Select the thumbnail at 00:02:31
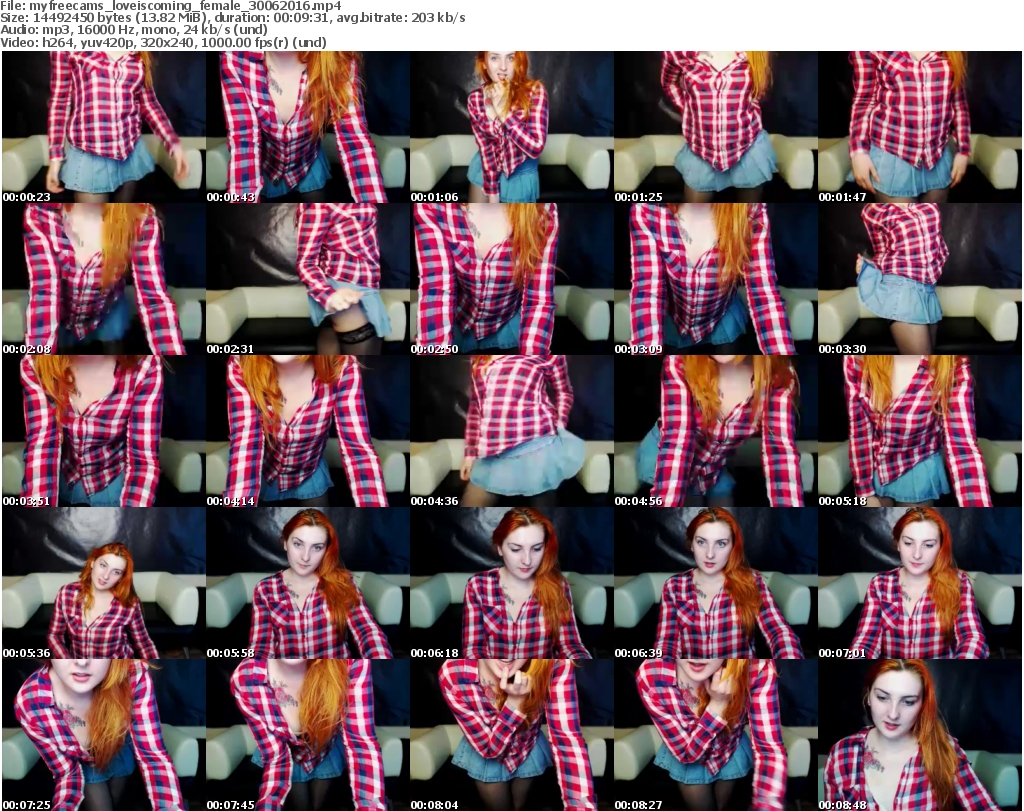Image resolution: width=1024 pixels, height=811 pixels. pyautogui.click(x=307, y=279)
